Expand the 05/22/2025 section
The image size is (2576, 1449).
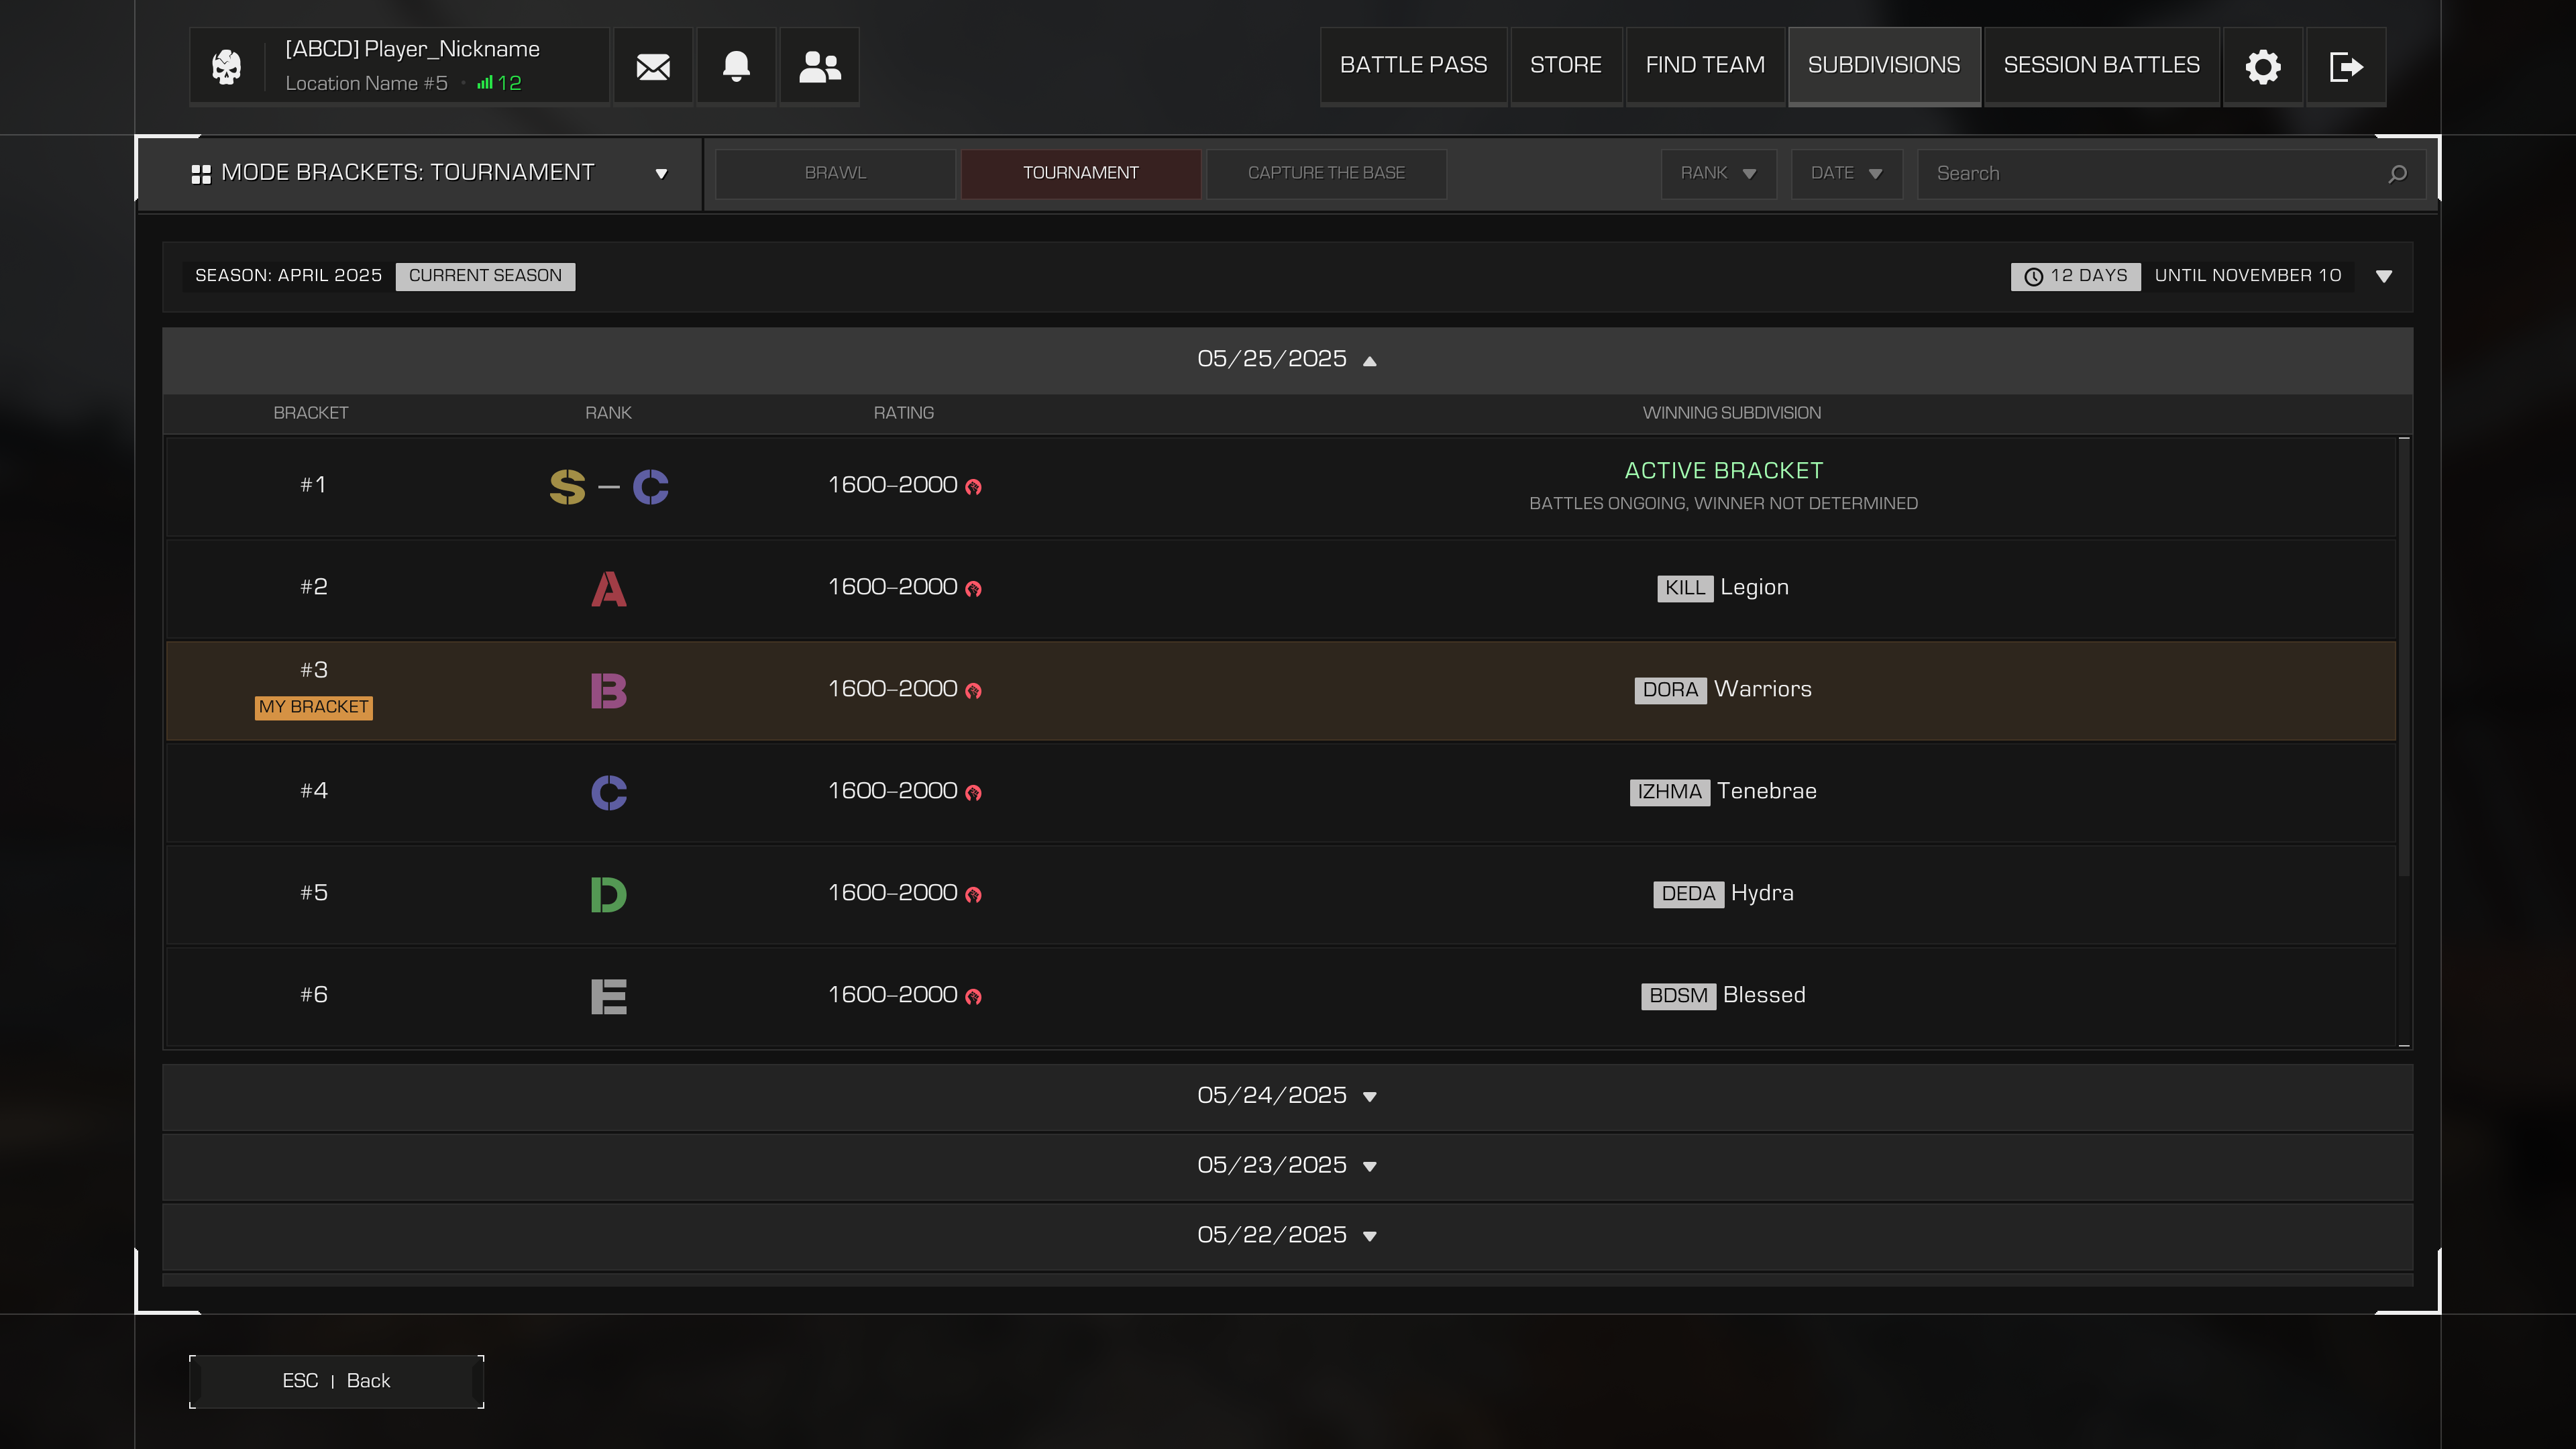click(1287, 1237)
